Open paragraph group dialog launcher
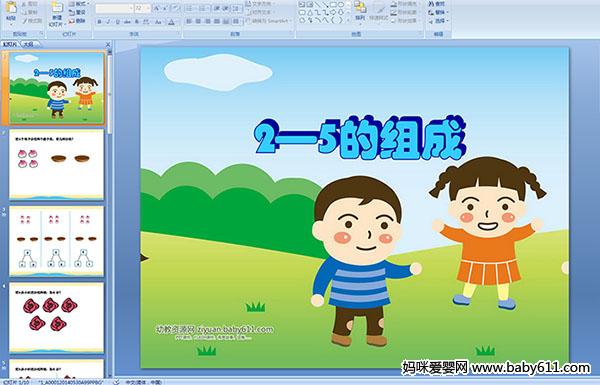Viewport: 600px width, 385px height. [x=292, y=34]
